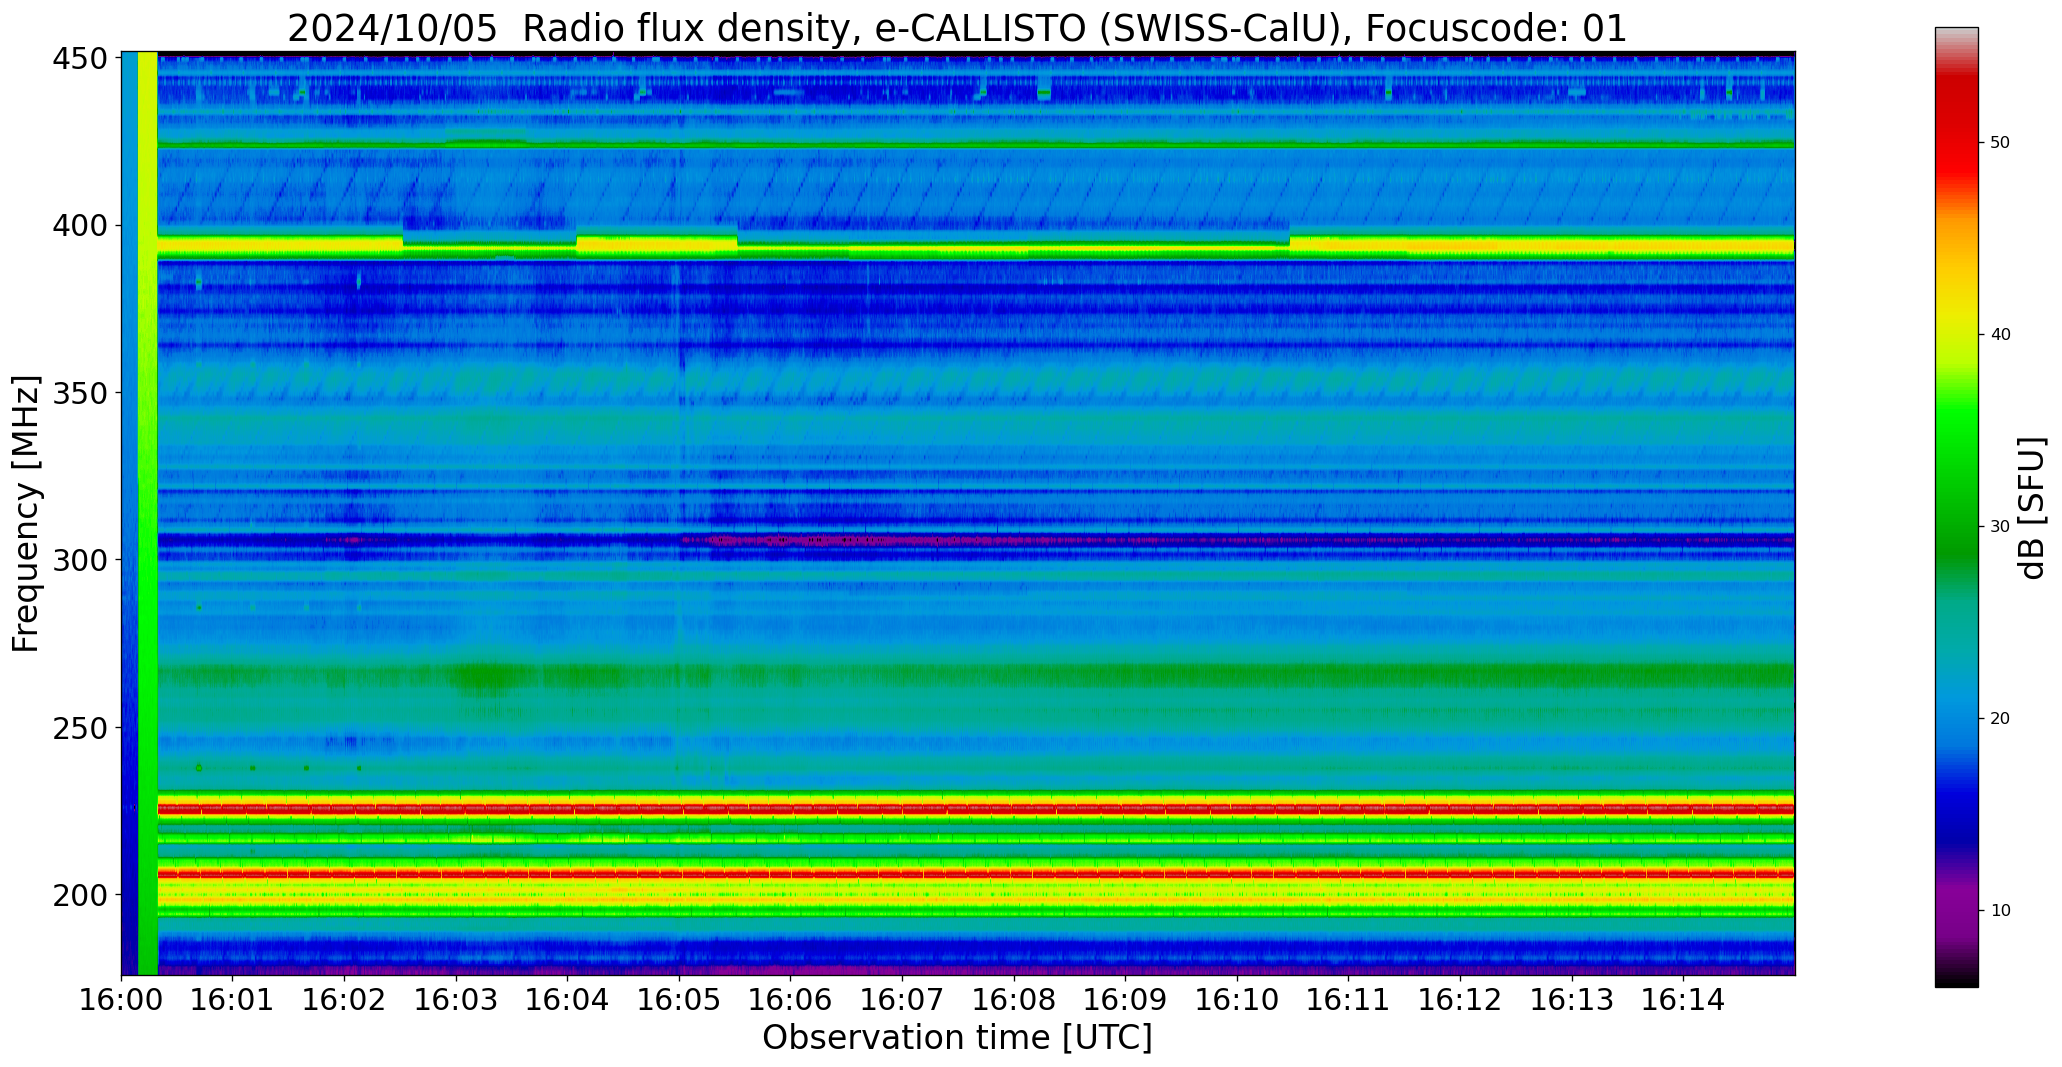
Task: Click the colorbar tick label 50
Action: click(x=2000, y=143)
